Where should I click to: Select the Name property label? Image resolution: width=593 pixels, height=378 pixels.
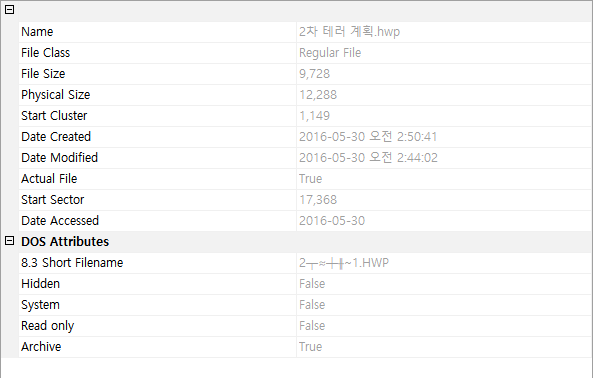pyautogui.click(x=37, y=32)
